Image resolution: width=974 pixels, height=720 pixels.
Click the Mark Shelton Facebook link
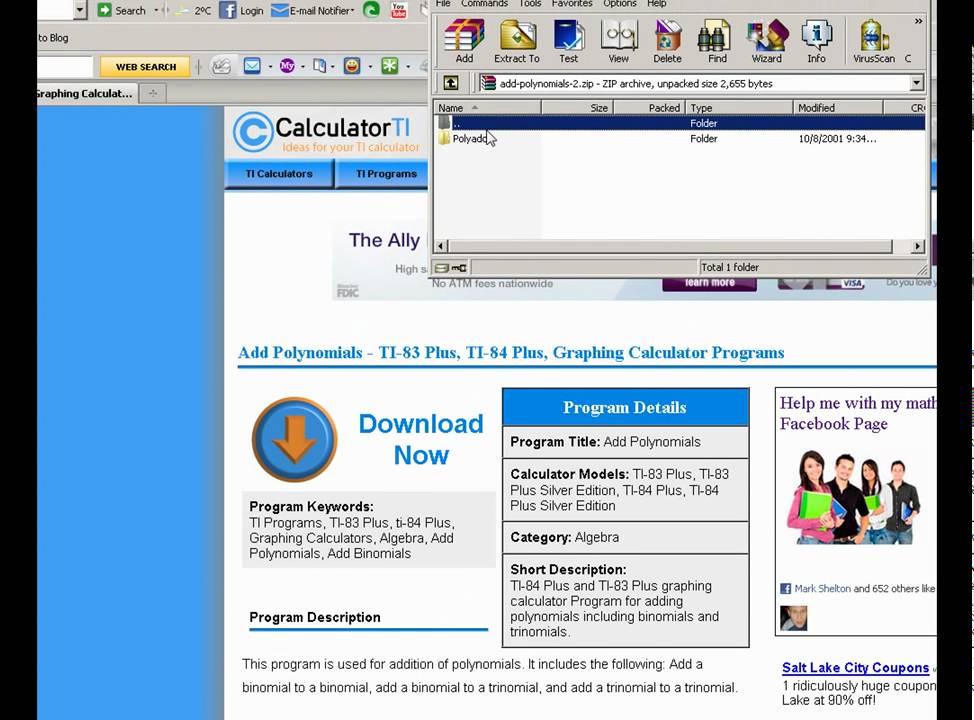pos(822,588)
